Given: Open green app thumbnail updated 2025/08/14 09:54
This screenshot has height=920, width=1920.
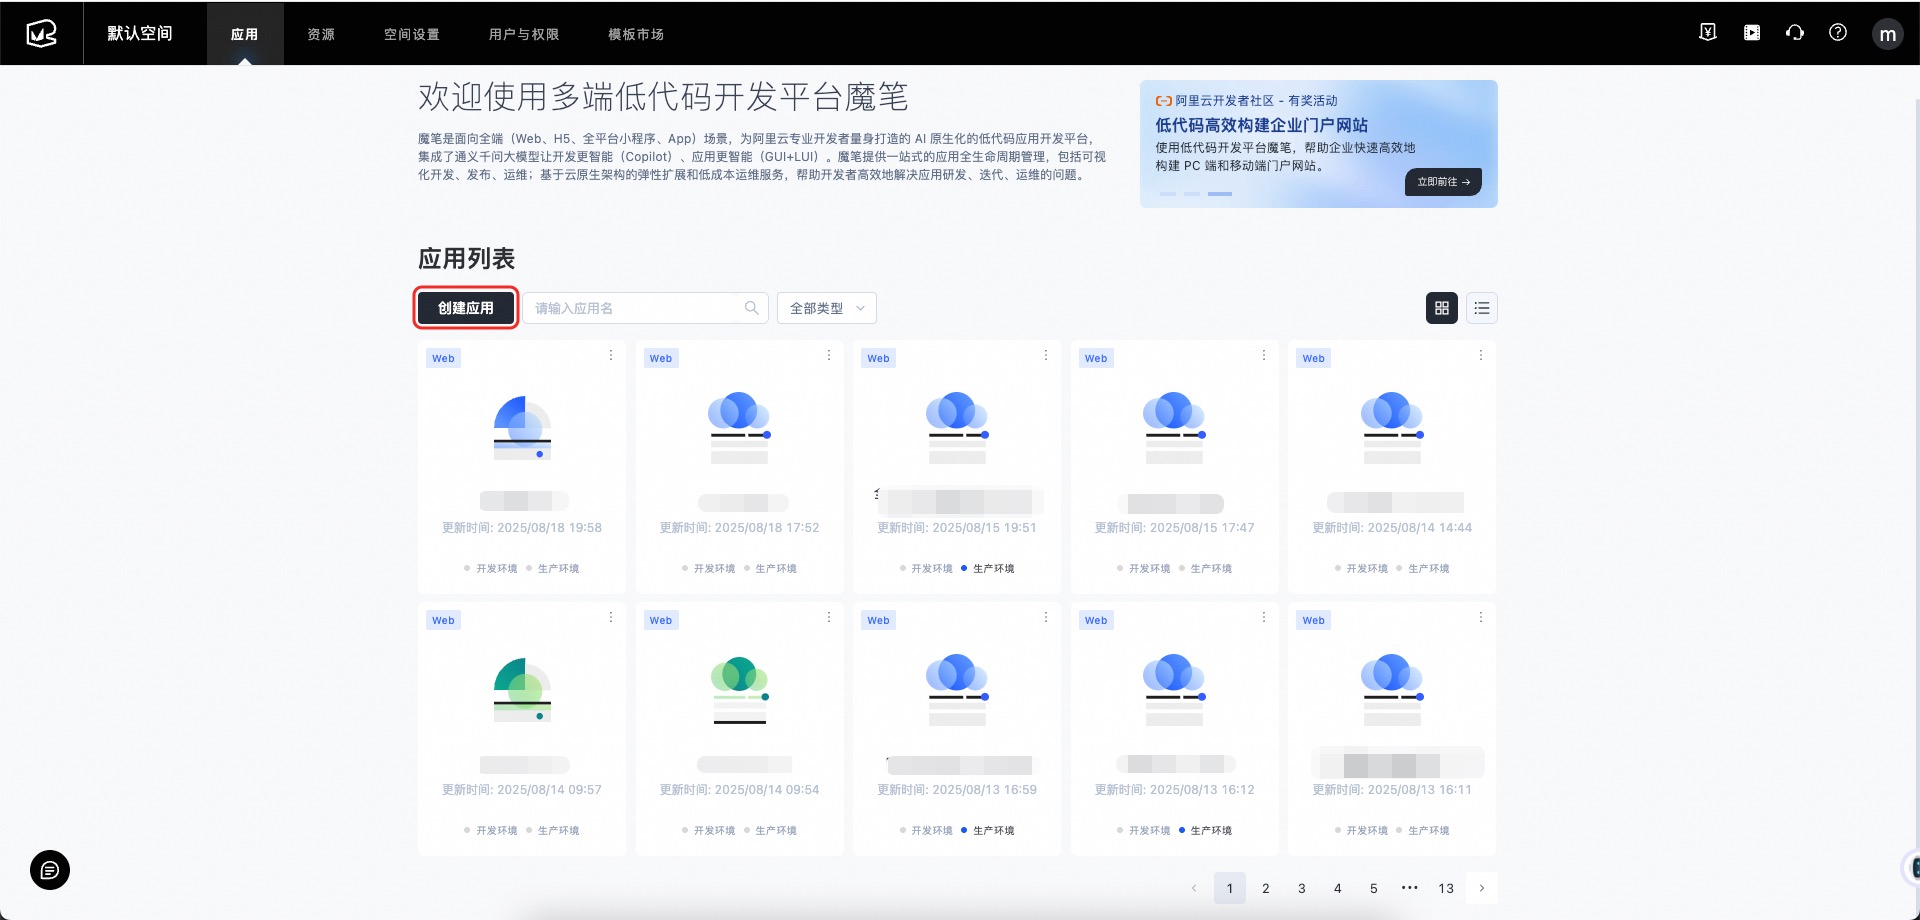Looking at the screenshot, I should [x=739, y=690].
